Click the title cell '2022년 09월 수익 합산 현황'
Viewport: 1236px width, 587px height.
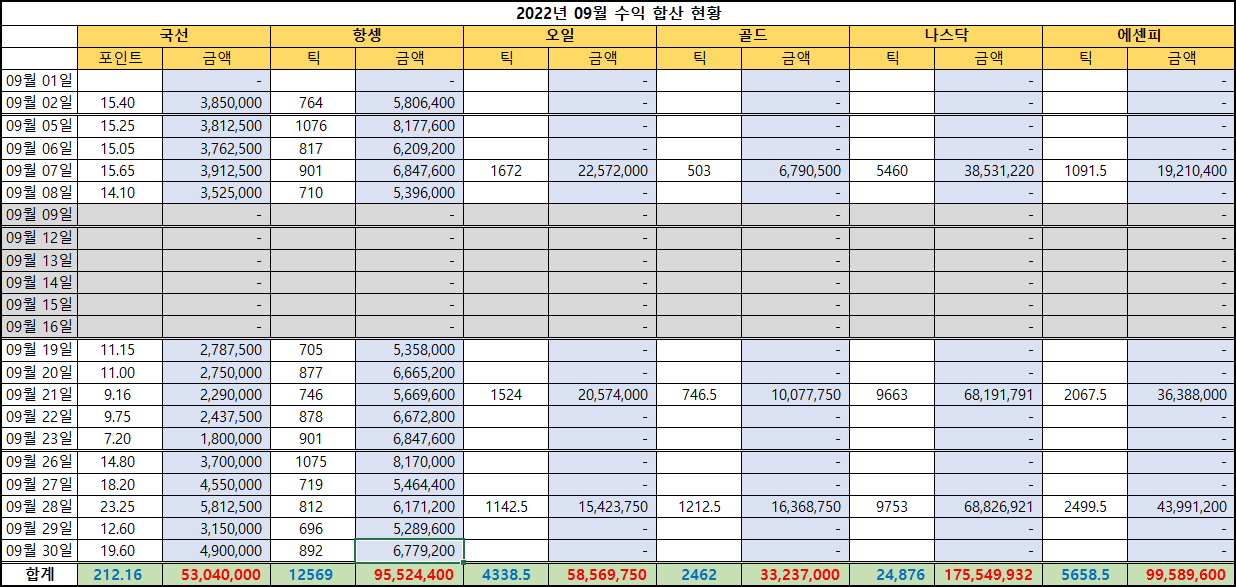(x=618, y=13)
